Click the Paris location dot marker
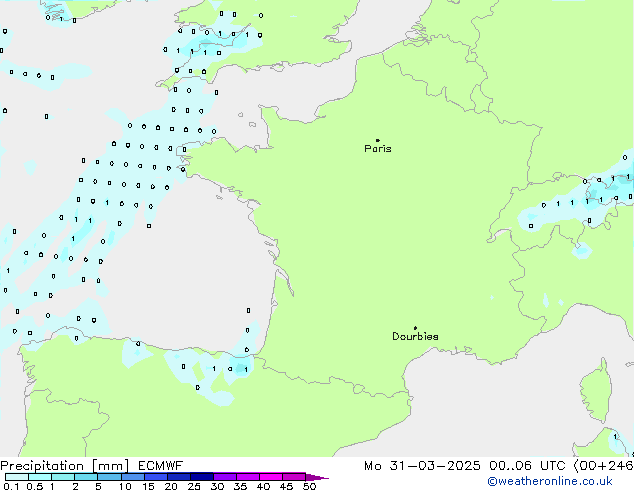This screenshot has width=634, height=490. coord(378,140)
